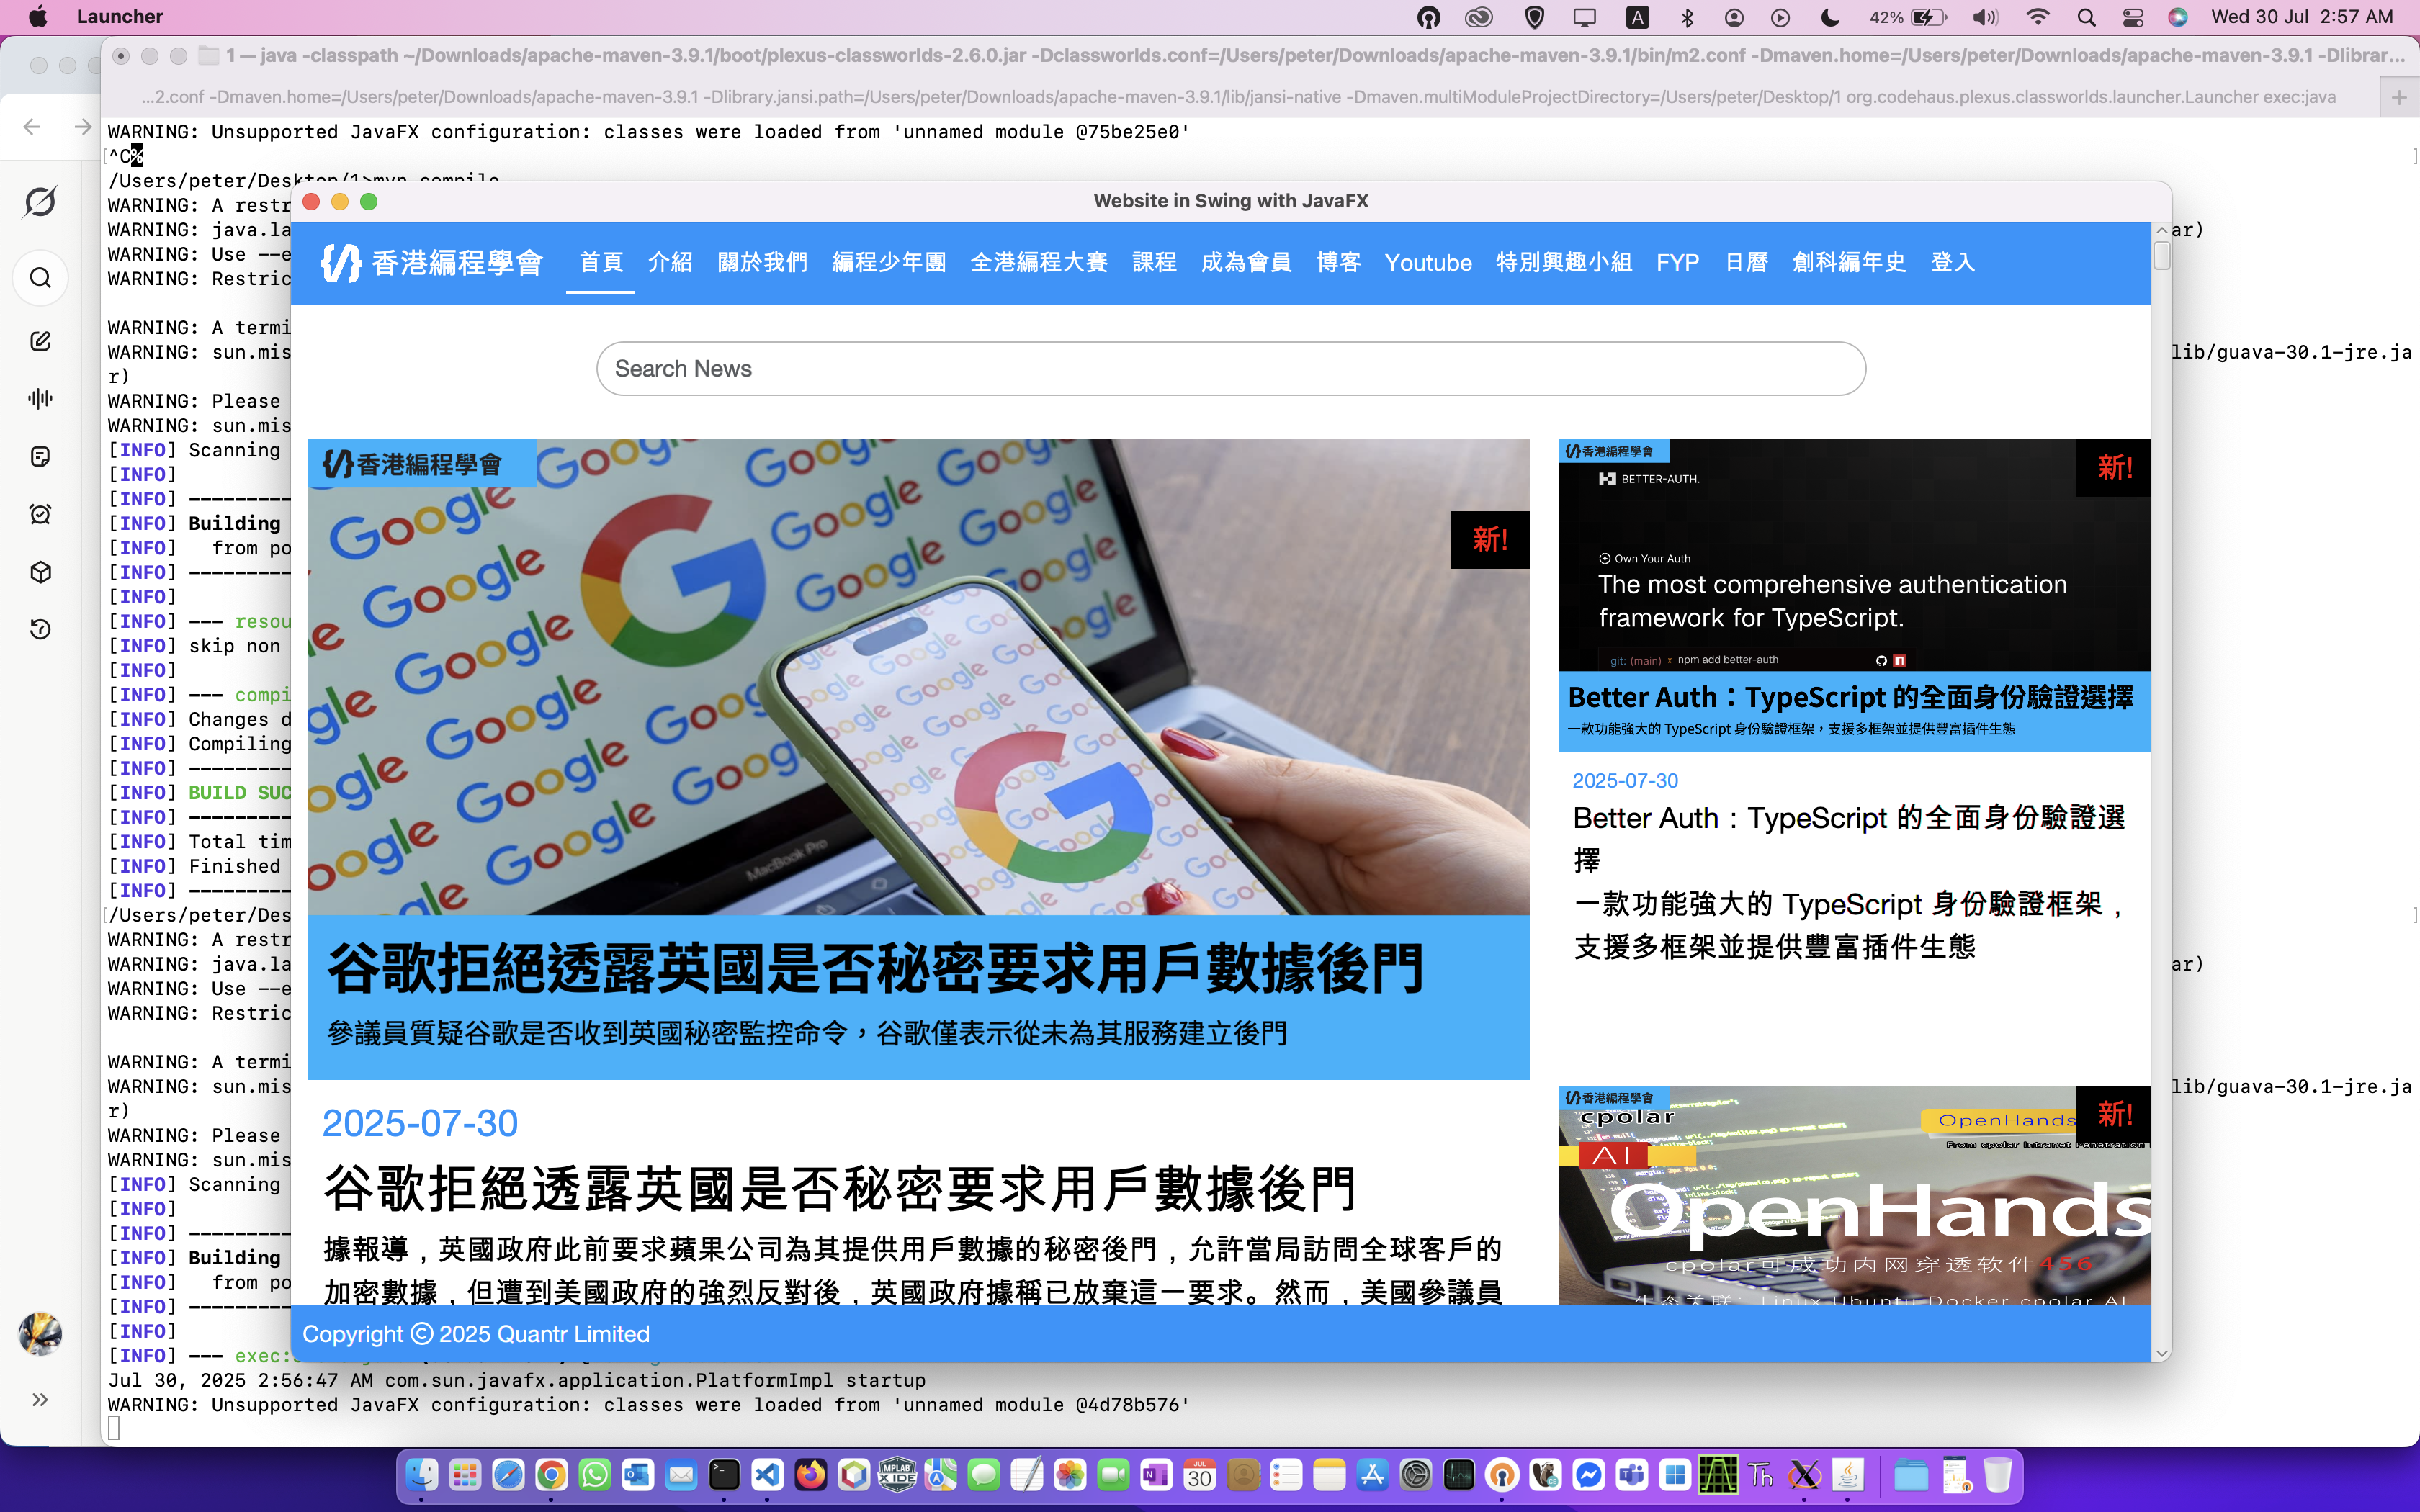
Task: Open the FYP navigation link
Action: (1678, 262)
